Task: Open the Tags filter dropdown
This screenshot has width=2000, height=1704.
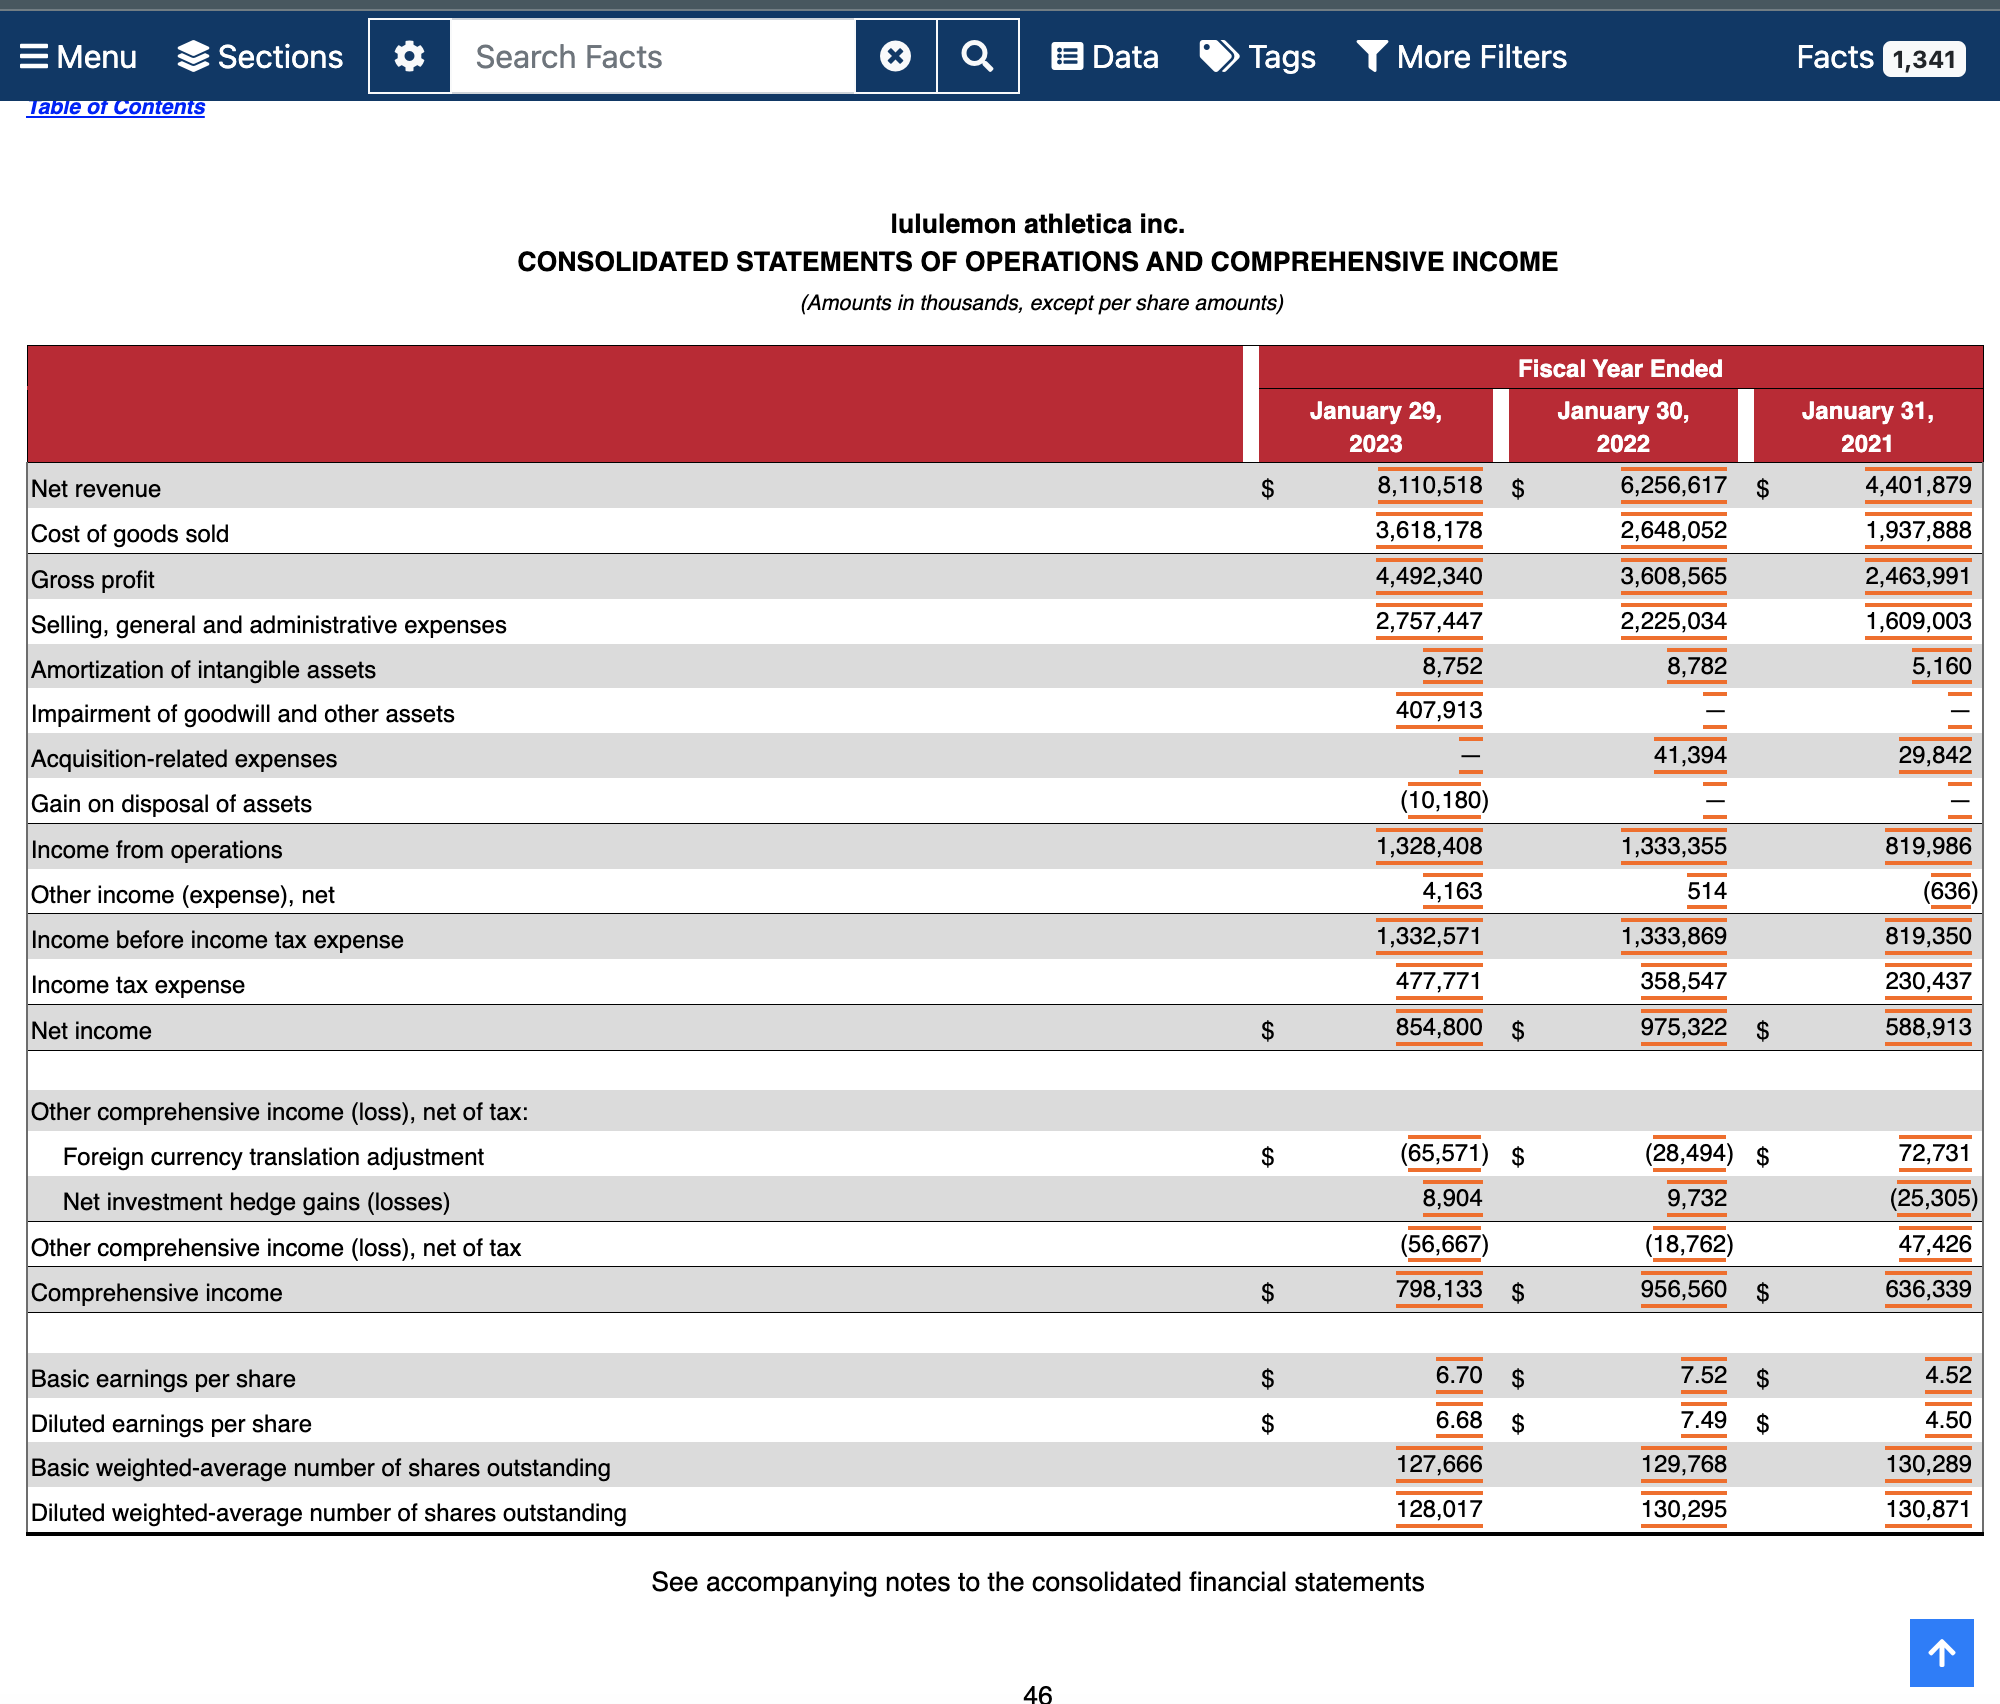Action: click(1257, 57)
